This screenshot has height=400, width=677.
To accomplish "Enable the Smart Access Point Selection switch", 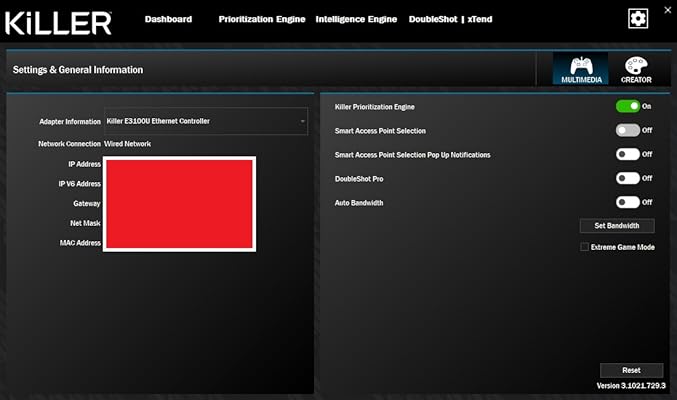I will point(627,130).
